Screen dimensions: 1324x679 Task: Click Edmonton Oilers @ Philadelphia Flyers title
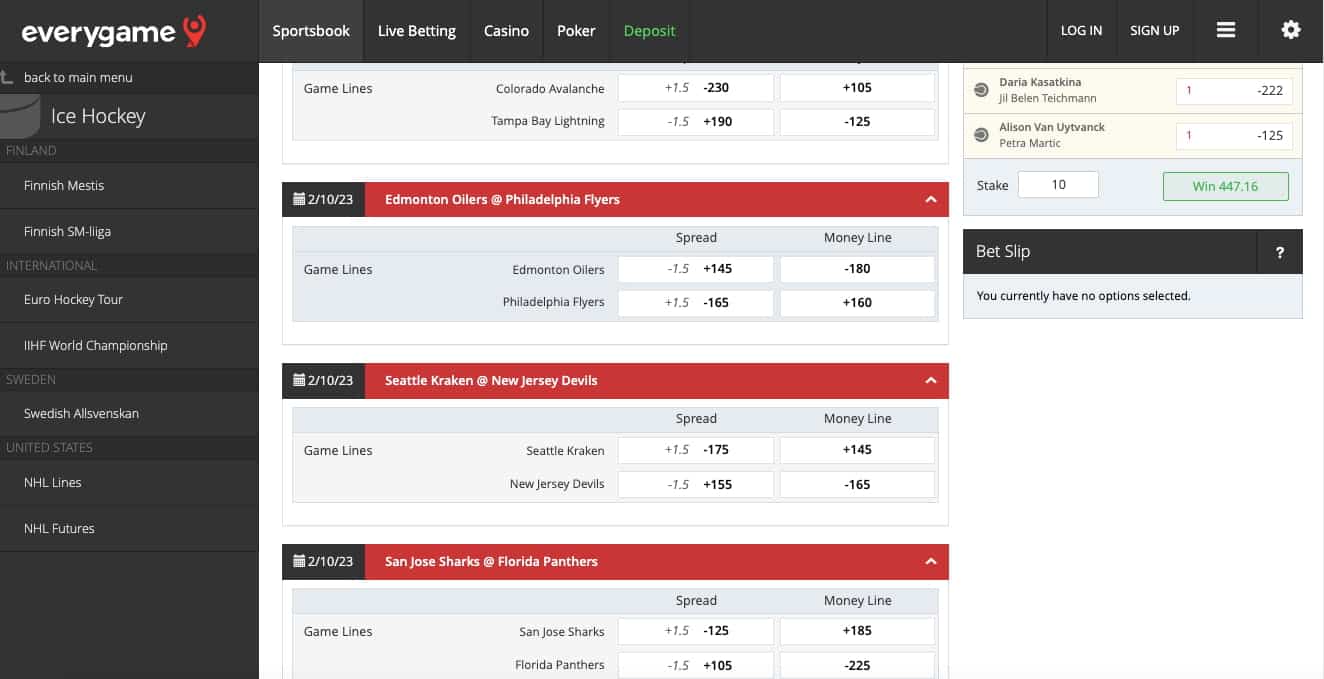[x=502, y=199]
